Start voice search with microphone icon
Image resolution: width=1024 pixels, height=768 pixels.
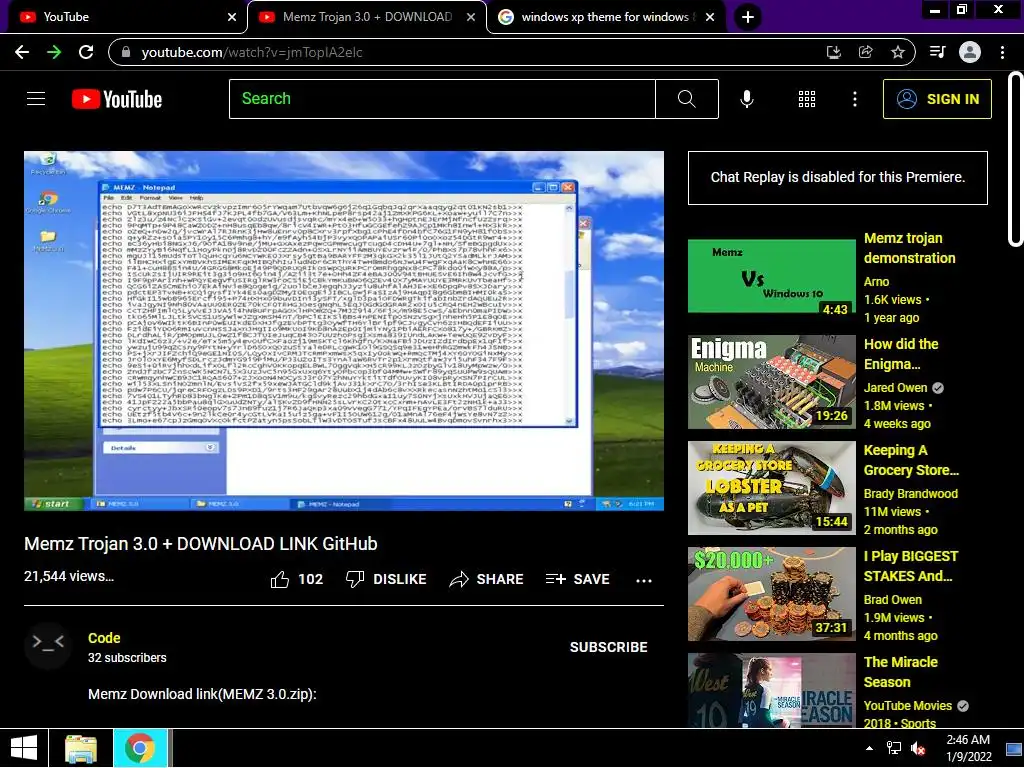746,99
